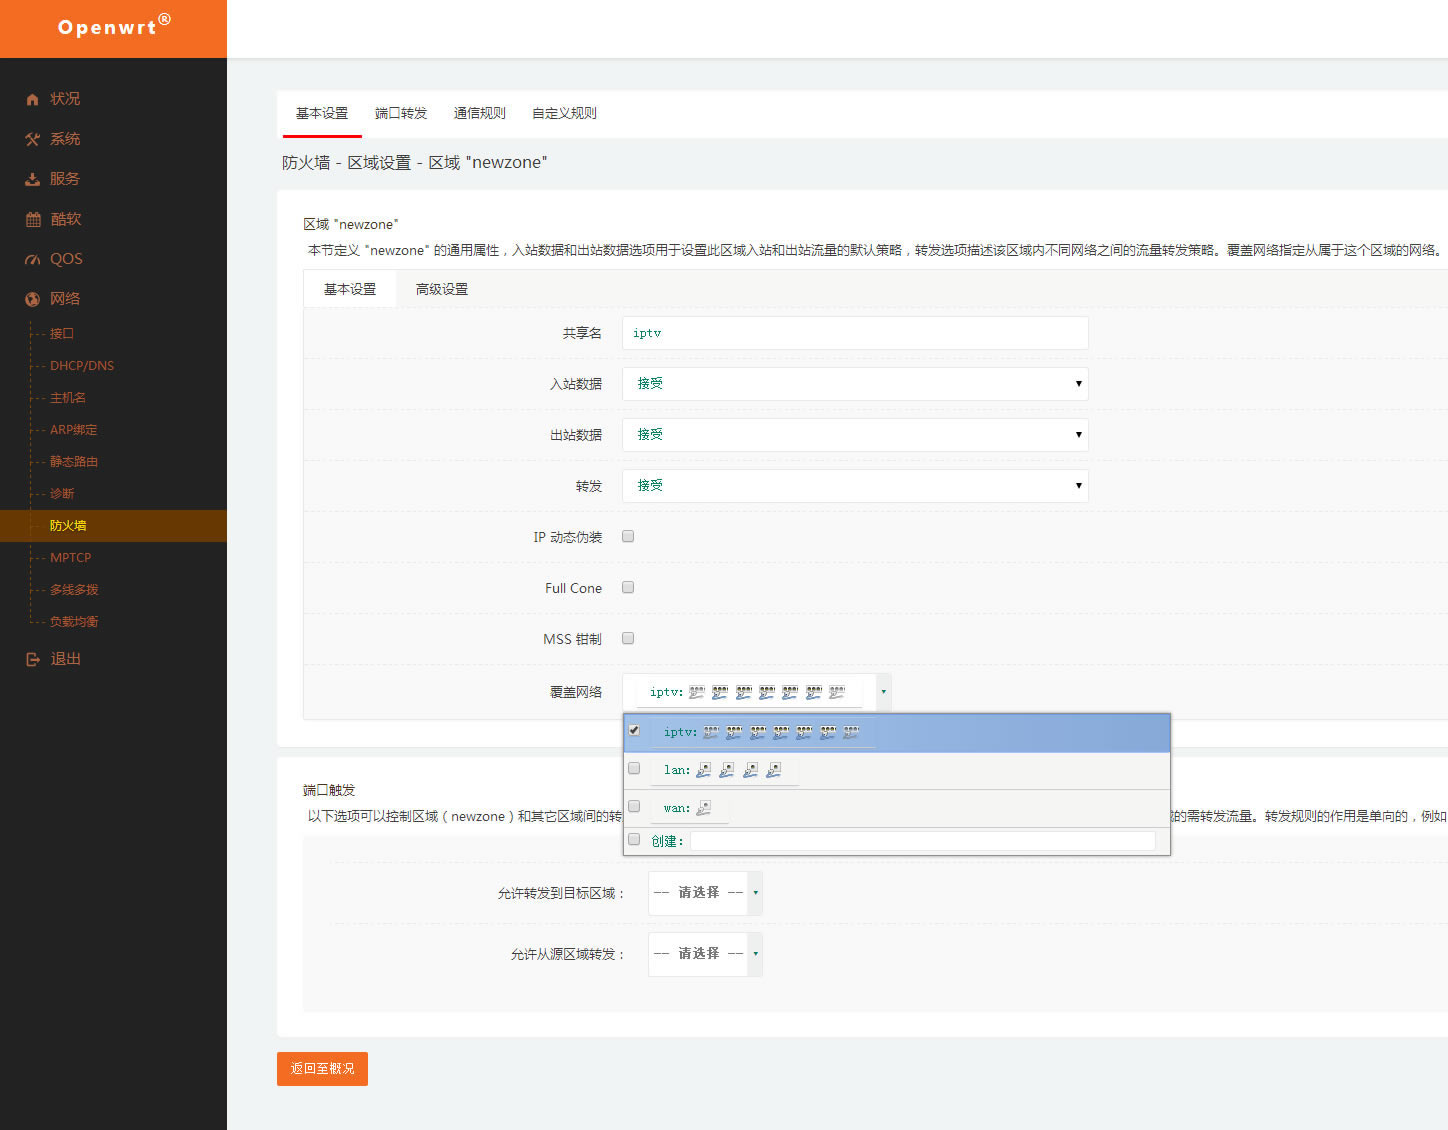
Task: Click the download icon beside 服务
Action: pos(32,179)
